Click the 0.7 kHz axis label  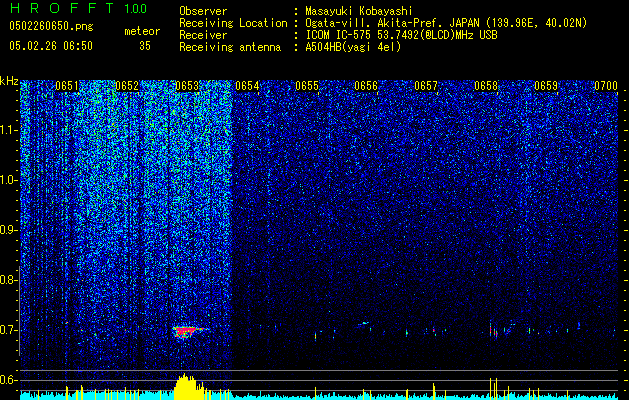(9, 330)
